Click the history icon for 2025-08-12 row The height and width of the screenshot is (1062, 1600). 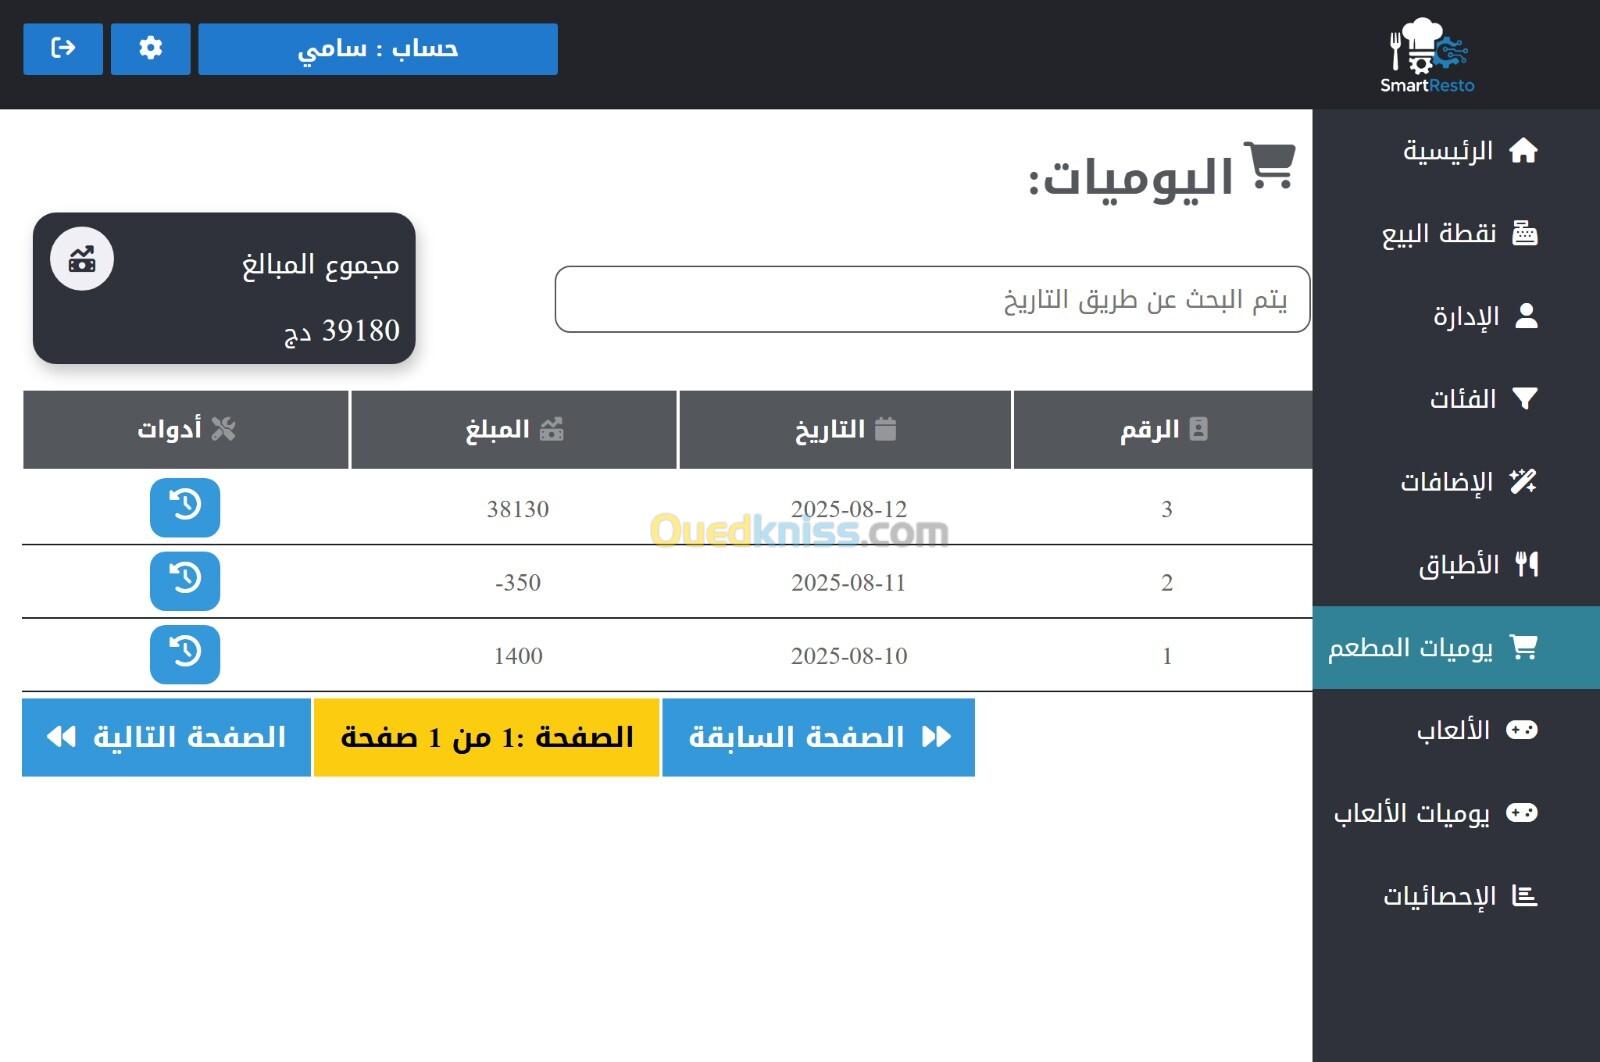(185, 507)
